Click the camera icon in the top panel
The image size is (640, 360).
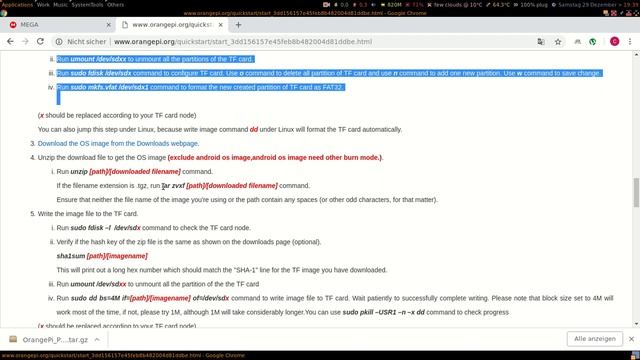(x=326, y=4)
